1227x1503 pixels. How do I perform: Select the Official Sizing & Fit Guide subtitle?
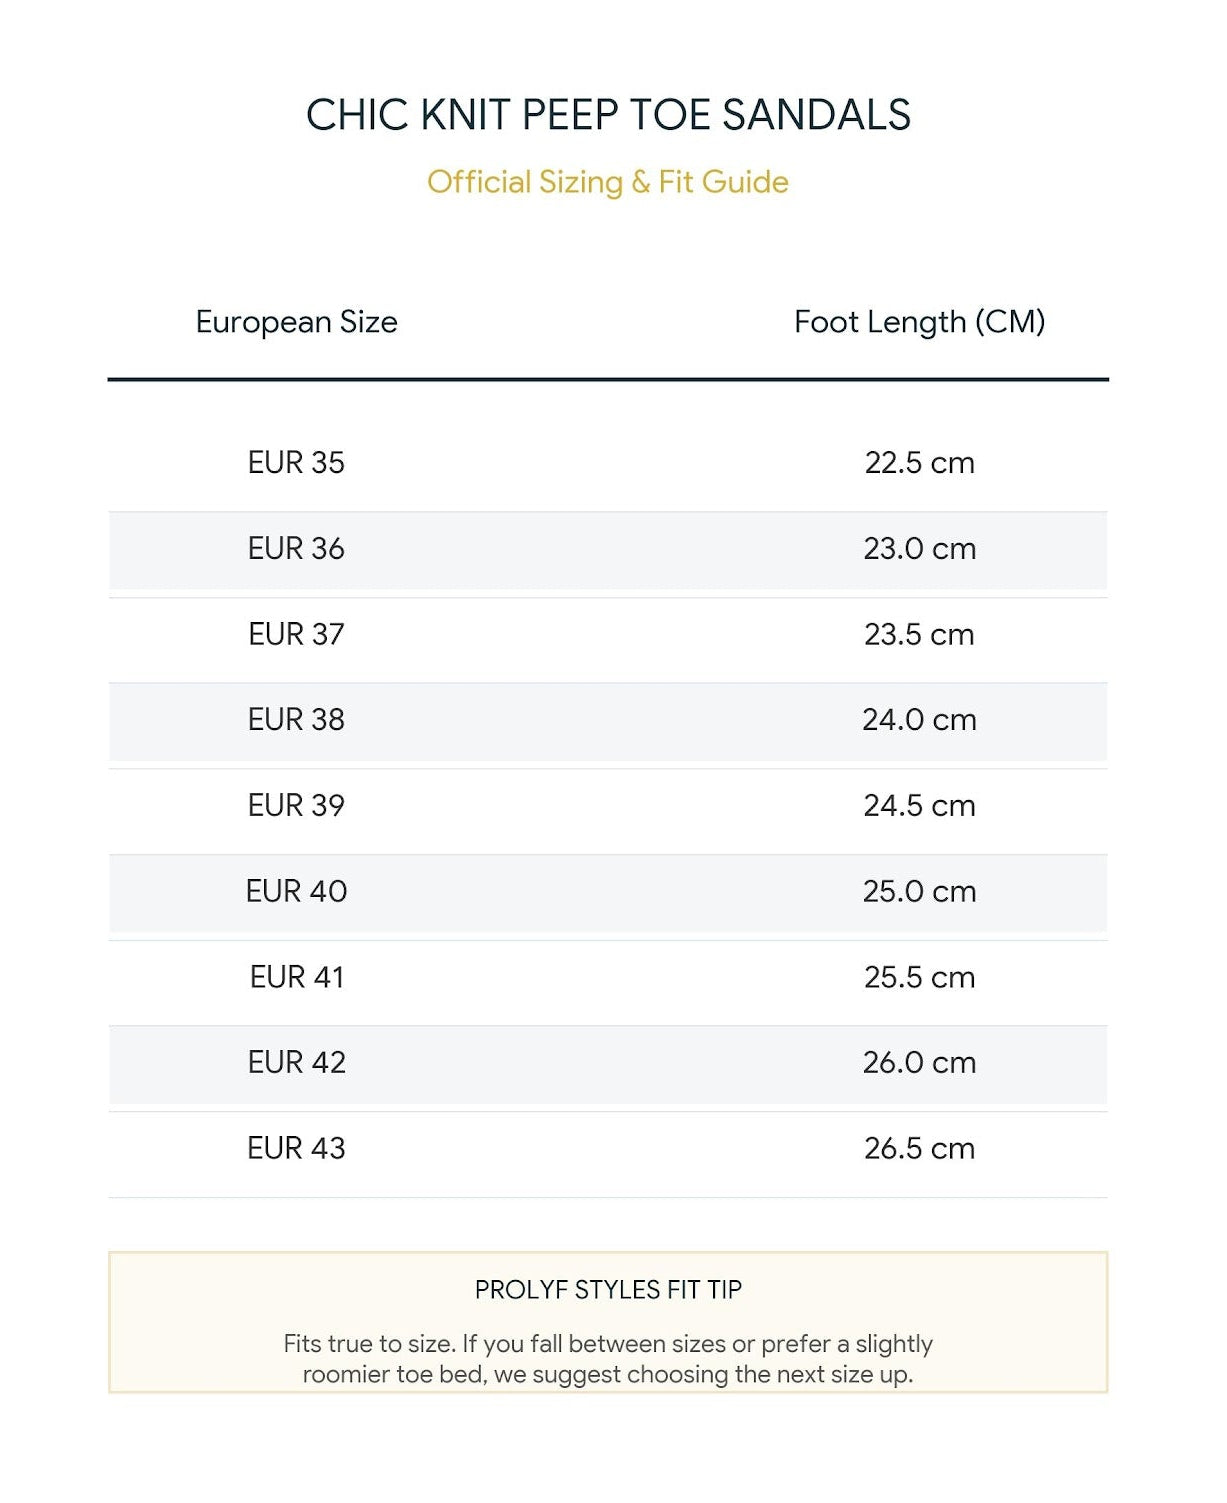coord(608,182)
